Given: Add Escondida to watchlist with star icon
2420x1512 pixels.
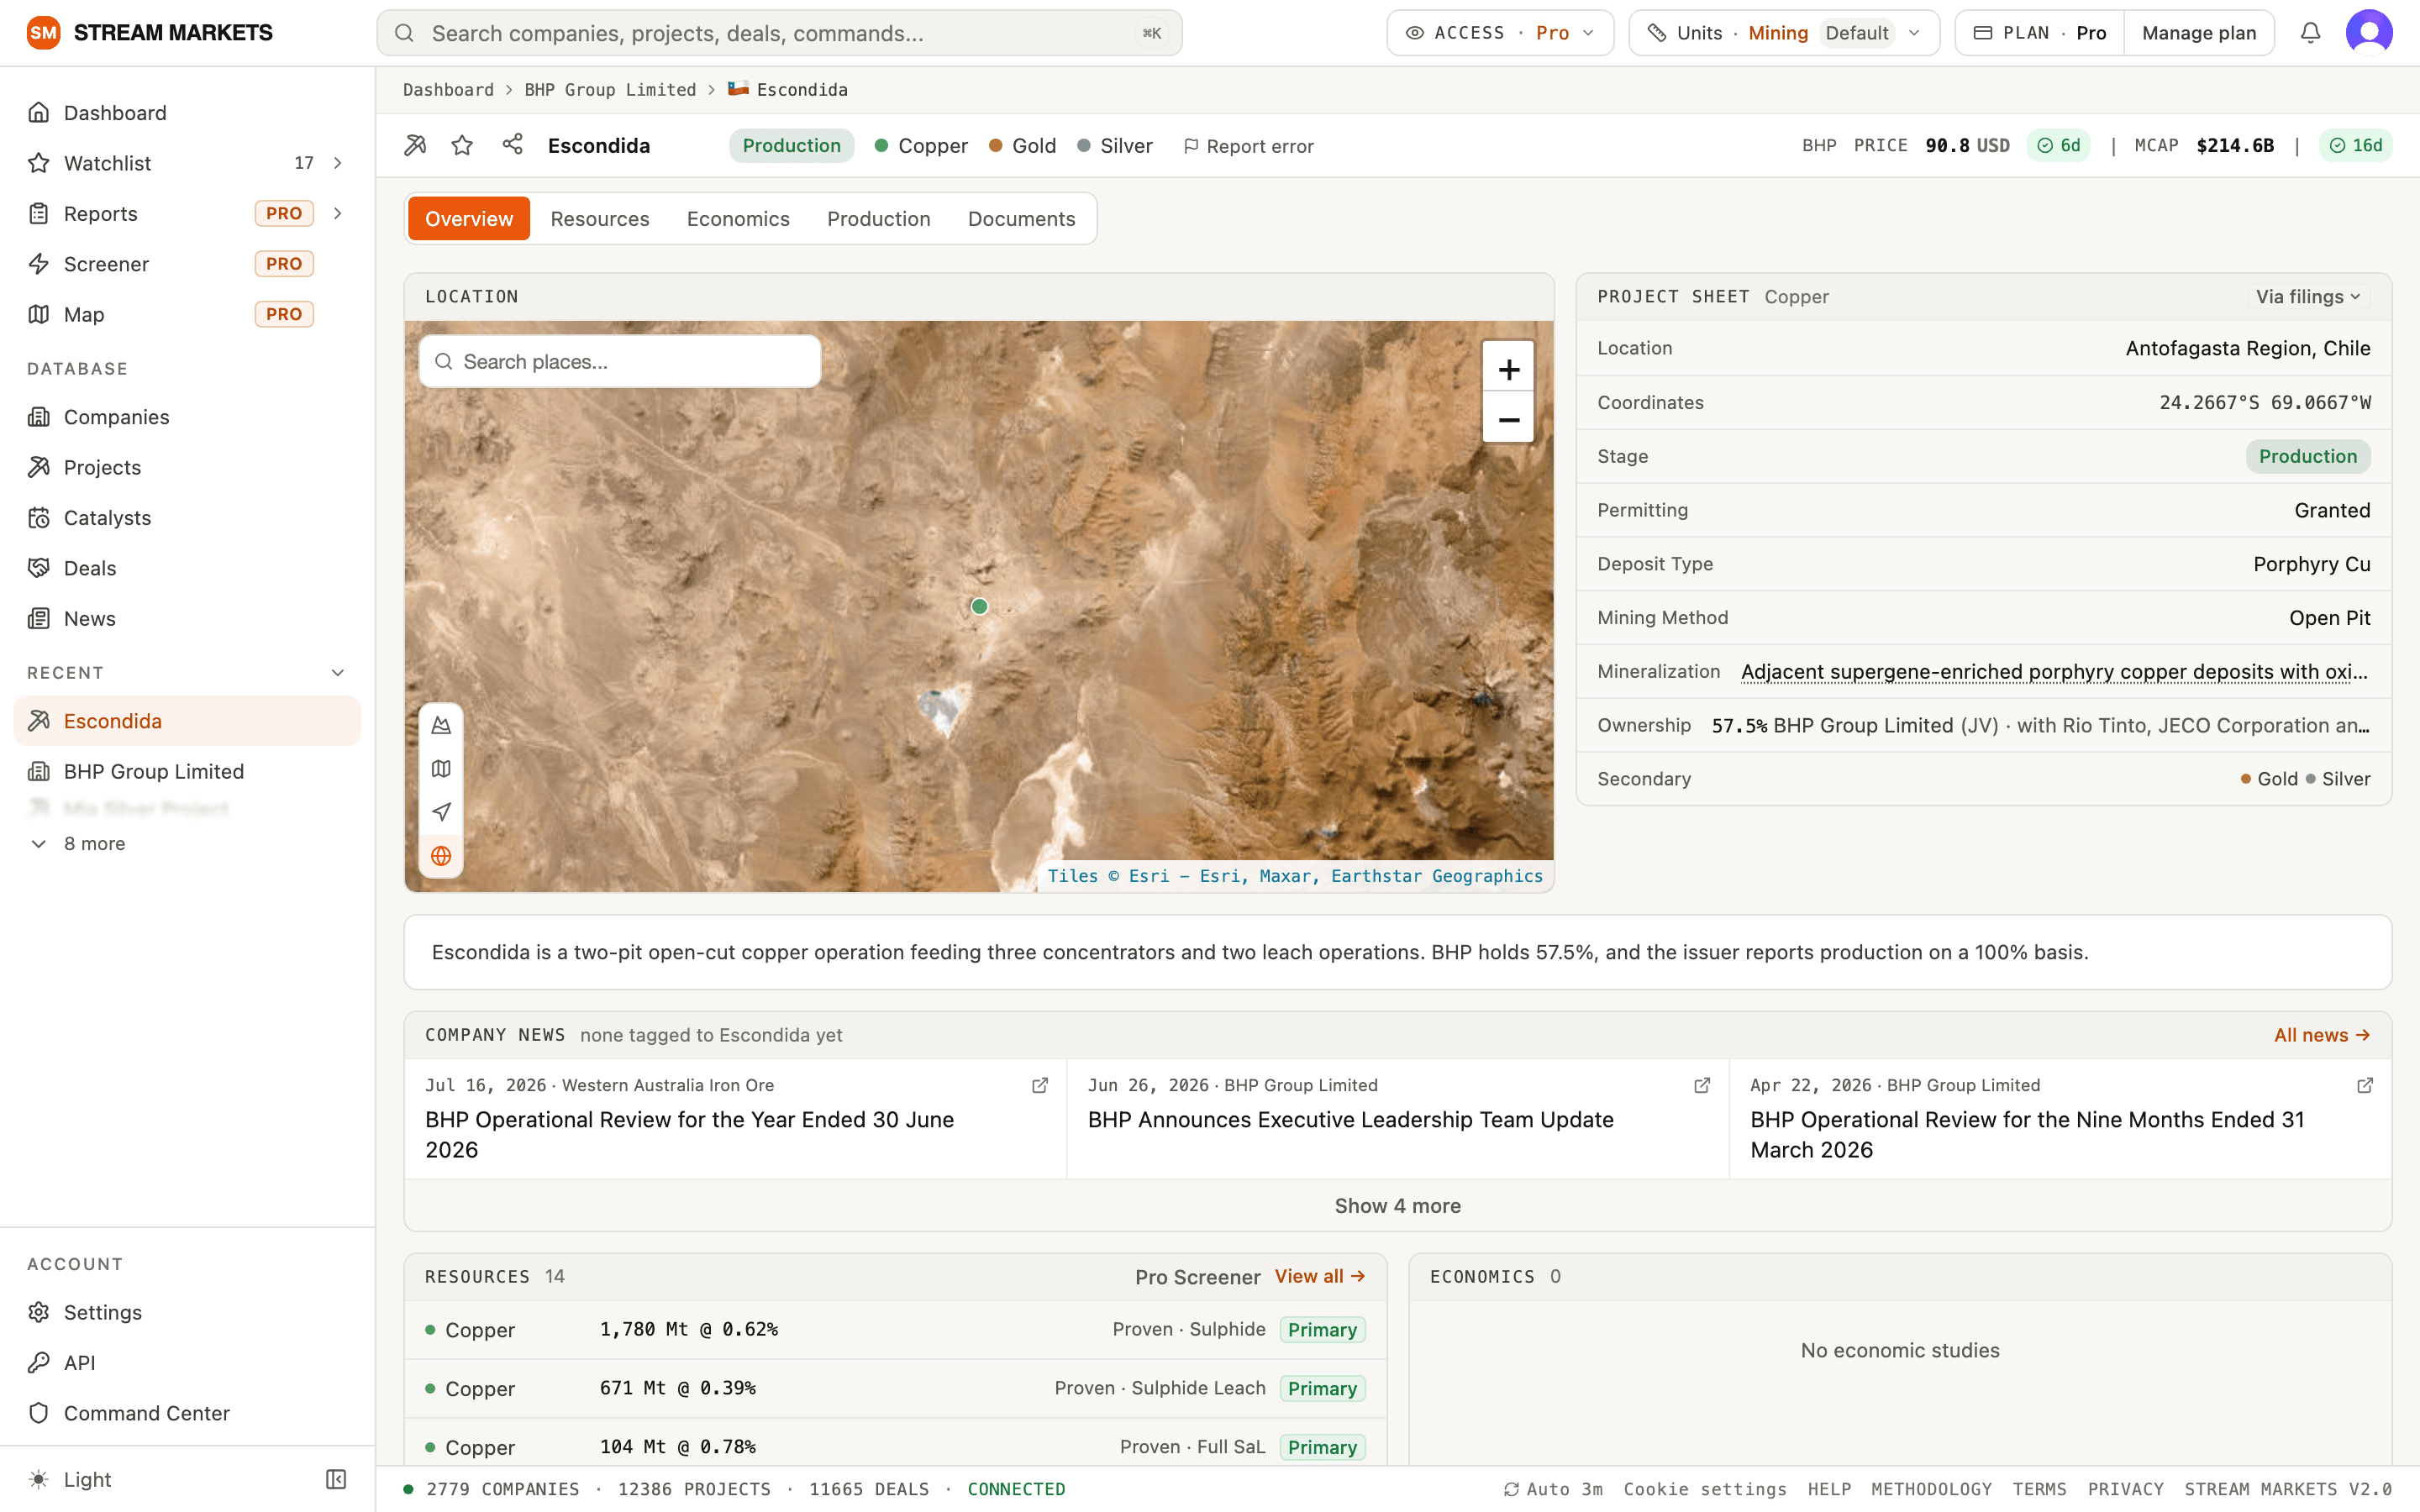Looking at the screenshot, I should (462, 145).
